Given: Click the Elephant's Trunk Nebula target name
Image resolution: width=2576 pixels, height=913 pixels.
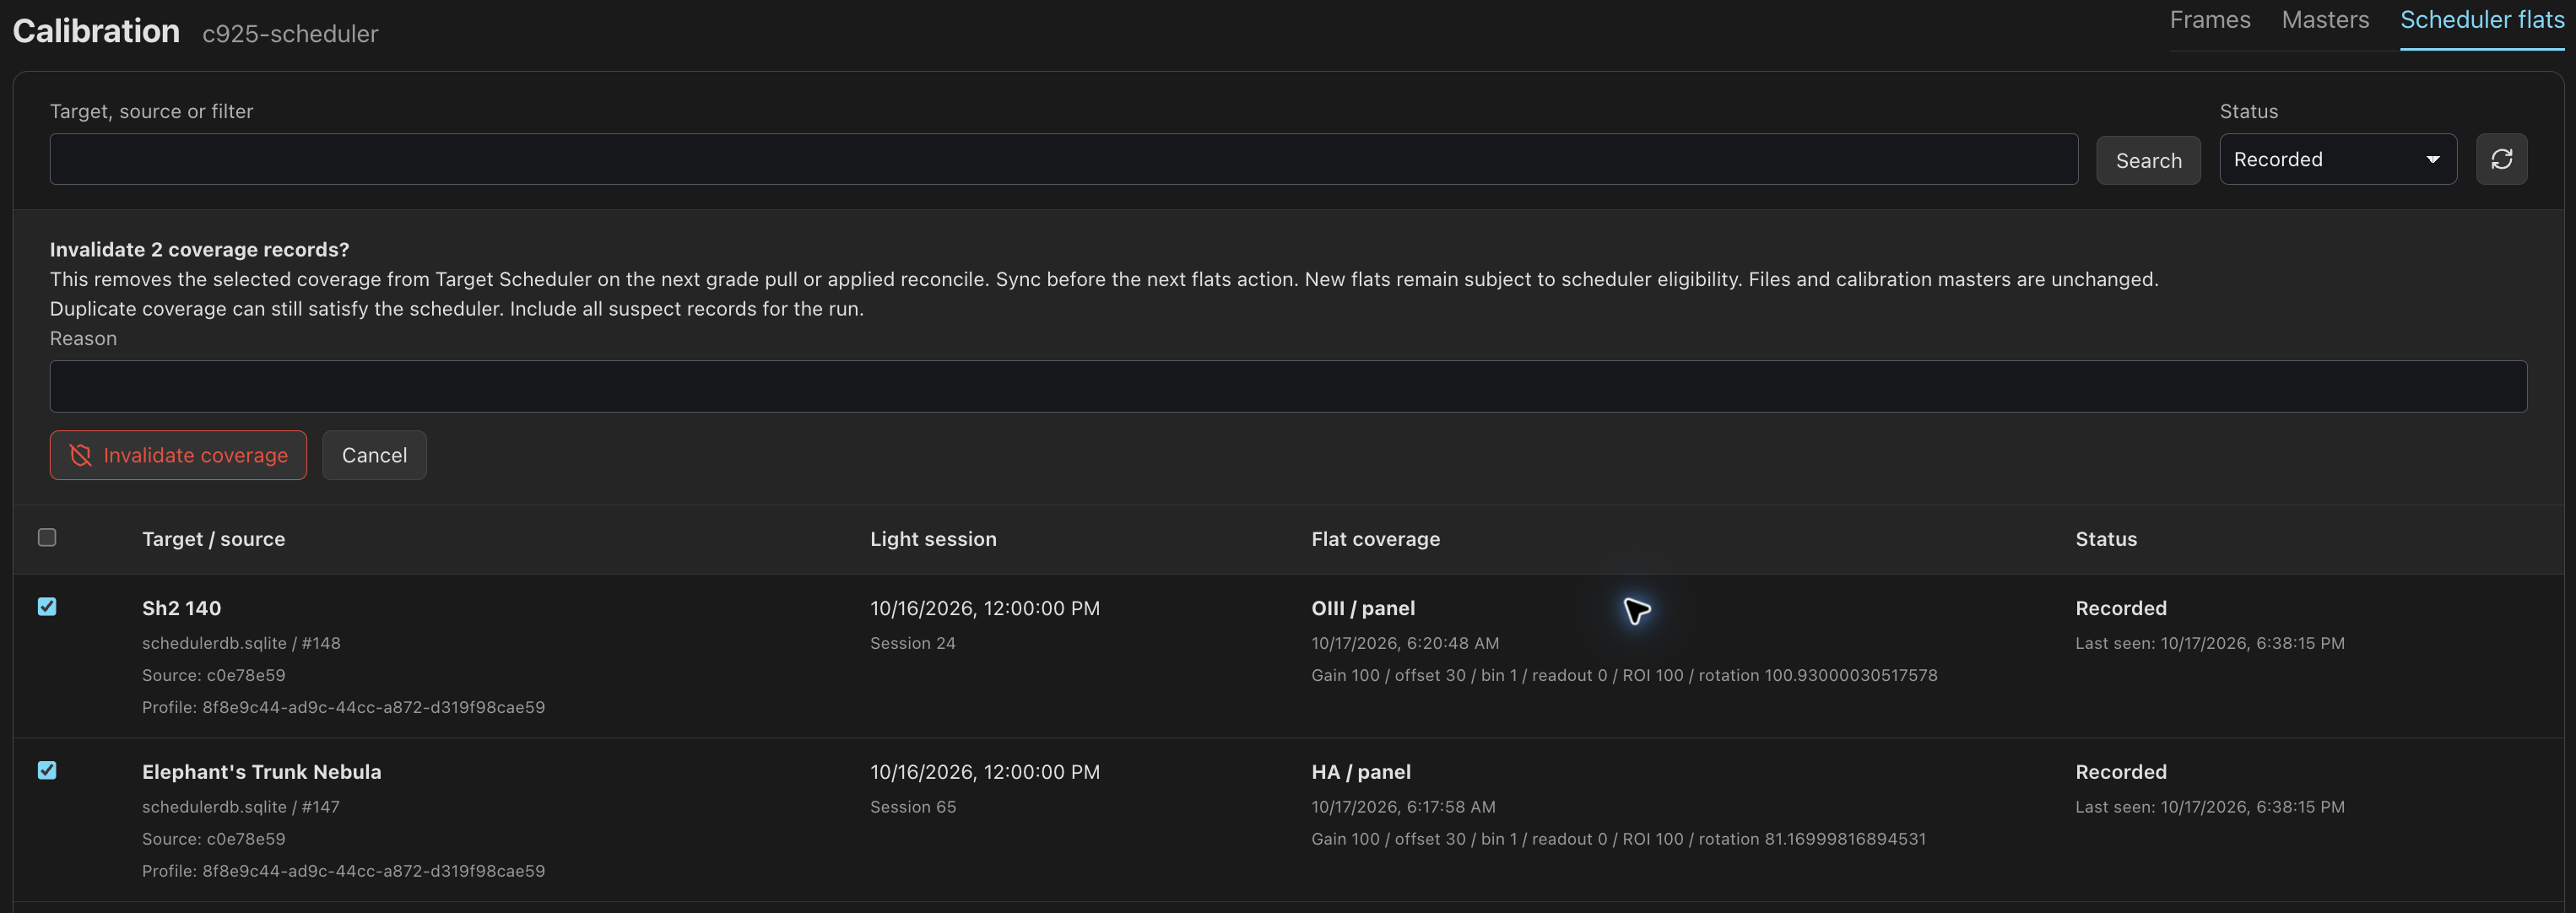Looking at the screenshot, I should 262,772.
